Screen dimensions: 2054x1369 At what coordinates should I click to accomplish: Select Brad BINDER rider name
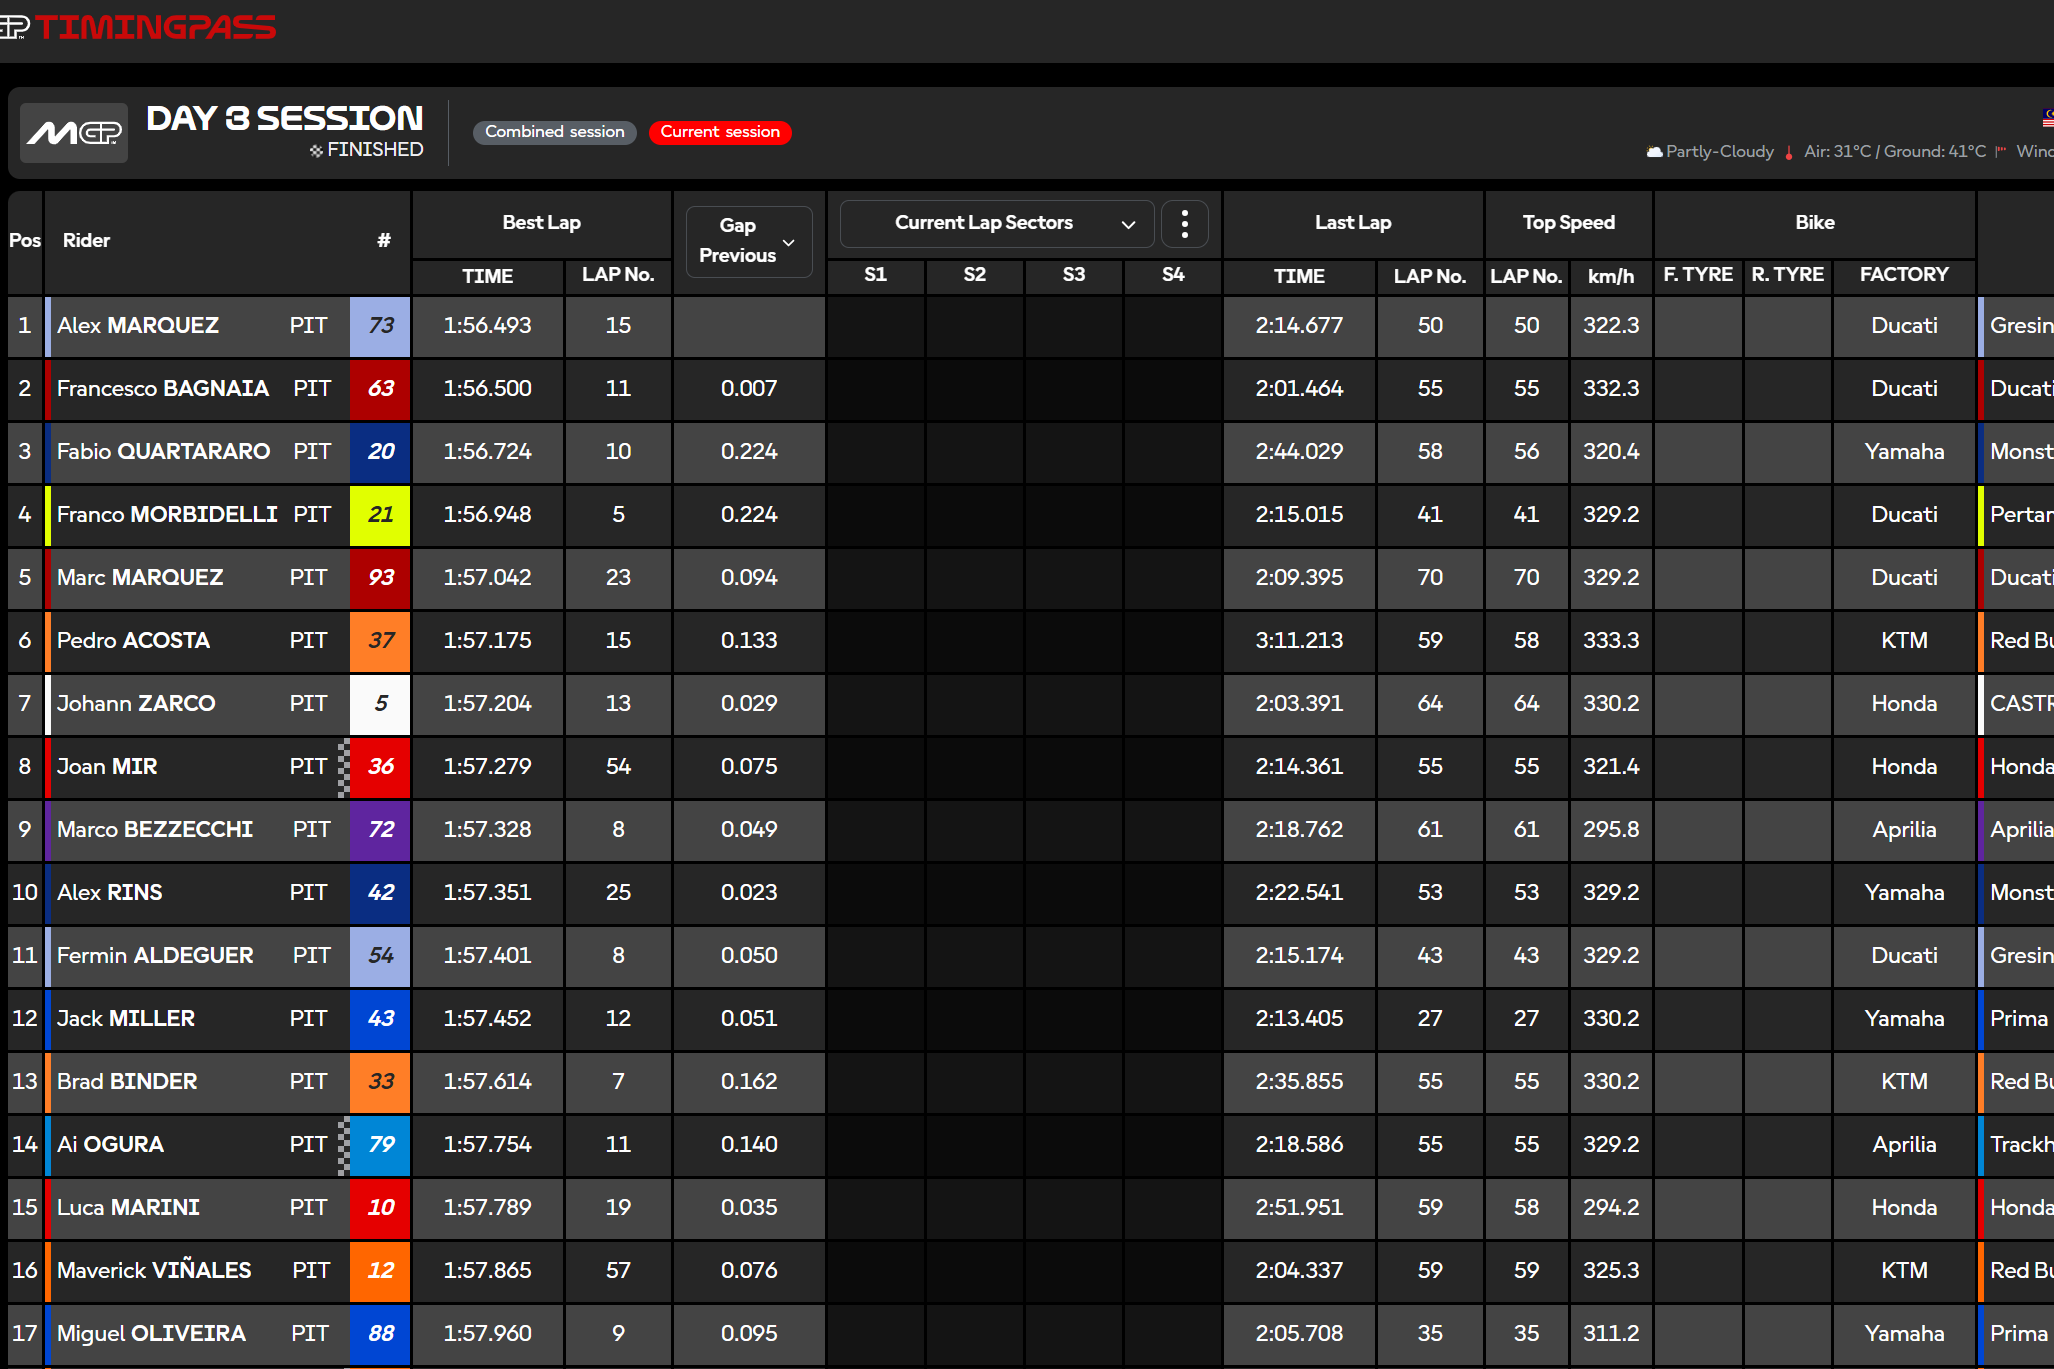coord(127,1082)
